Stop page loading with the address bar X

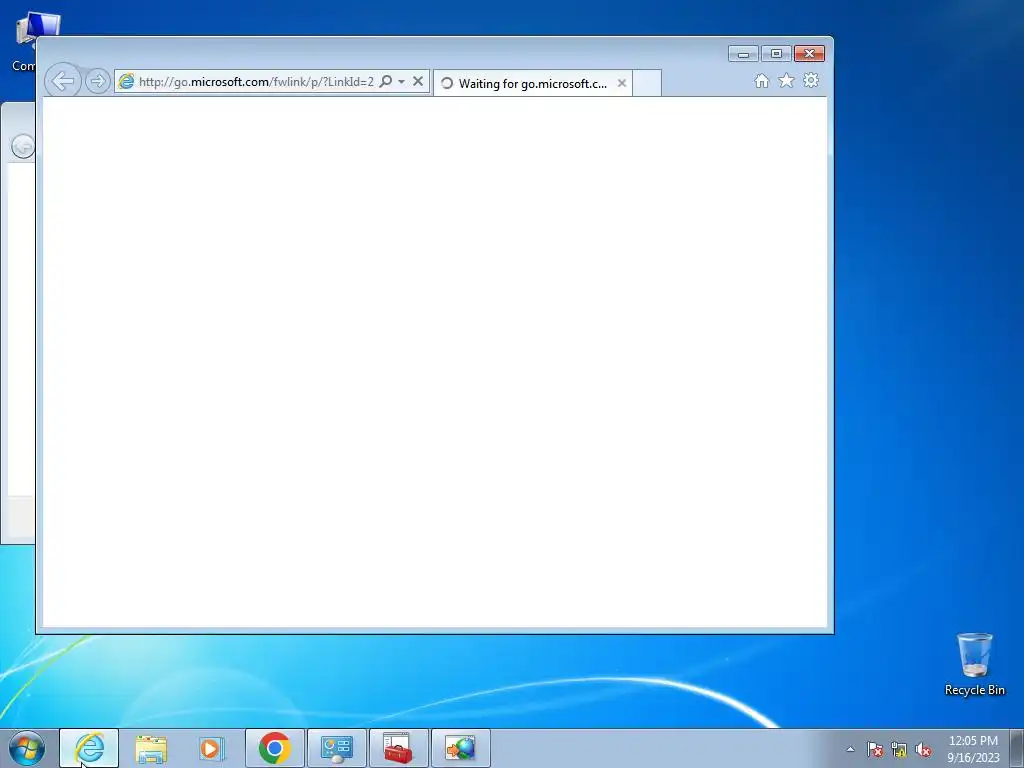(x=418, y=82)
